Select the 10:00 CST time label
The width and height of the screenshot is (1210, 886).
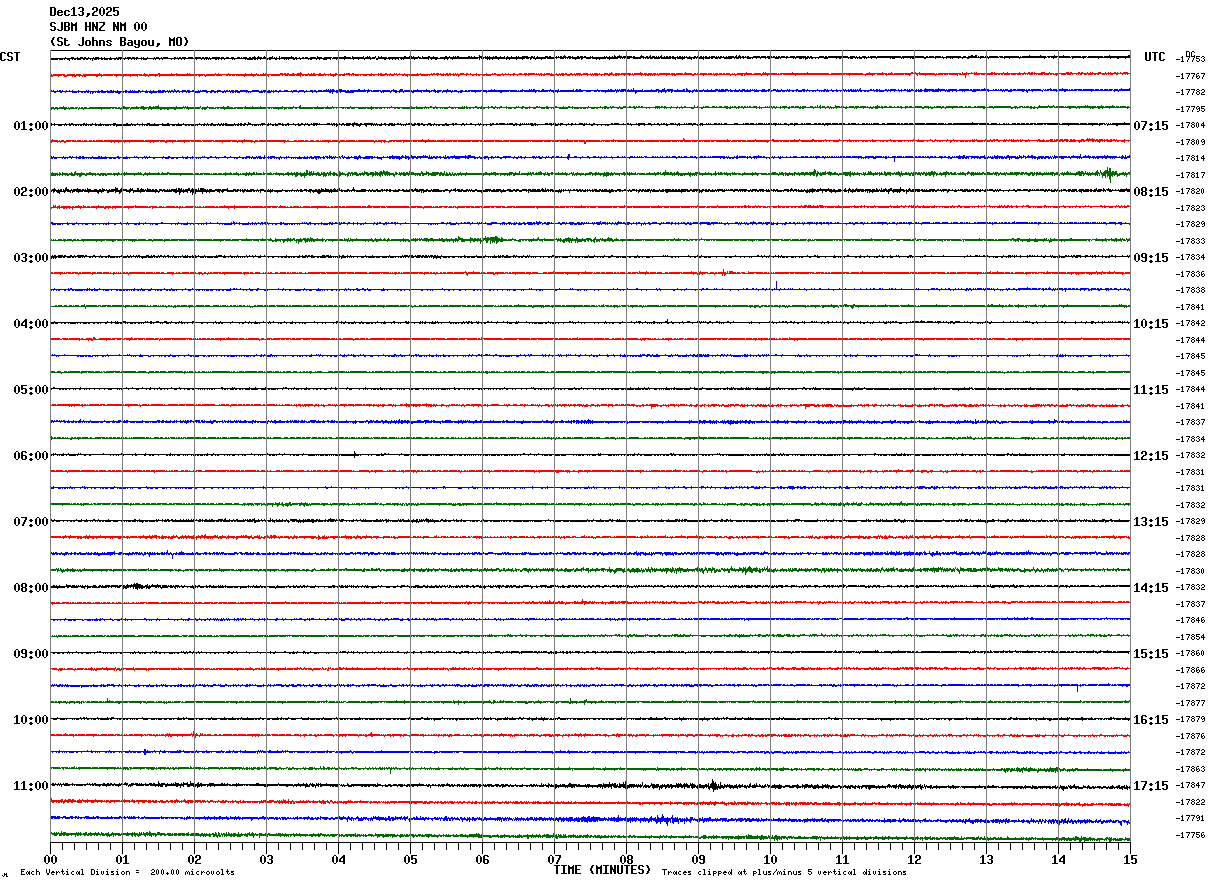[x=31, y=720]
